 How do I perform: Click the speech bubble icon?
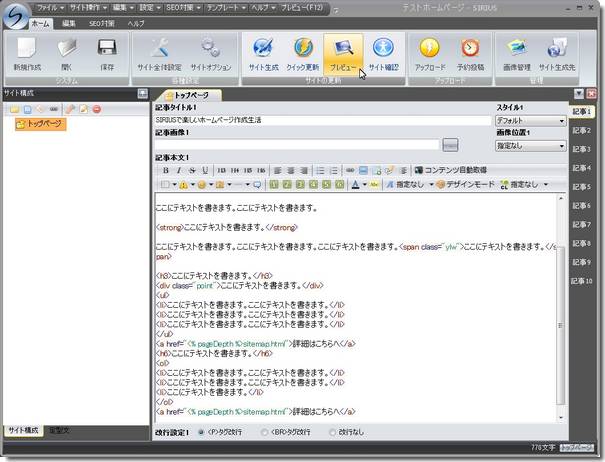(x=257, y=185)
